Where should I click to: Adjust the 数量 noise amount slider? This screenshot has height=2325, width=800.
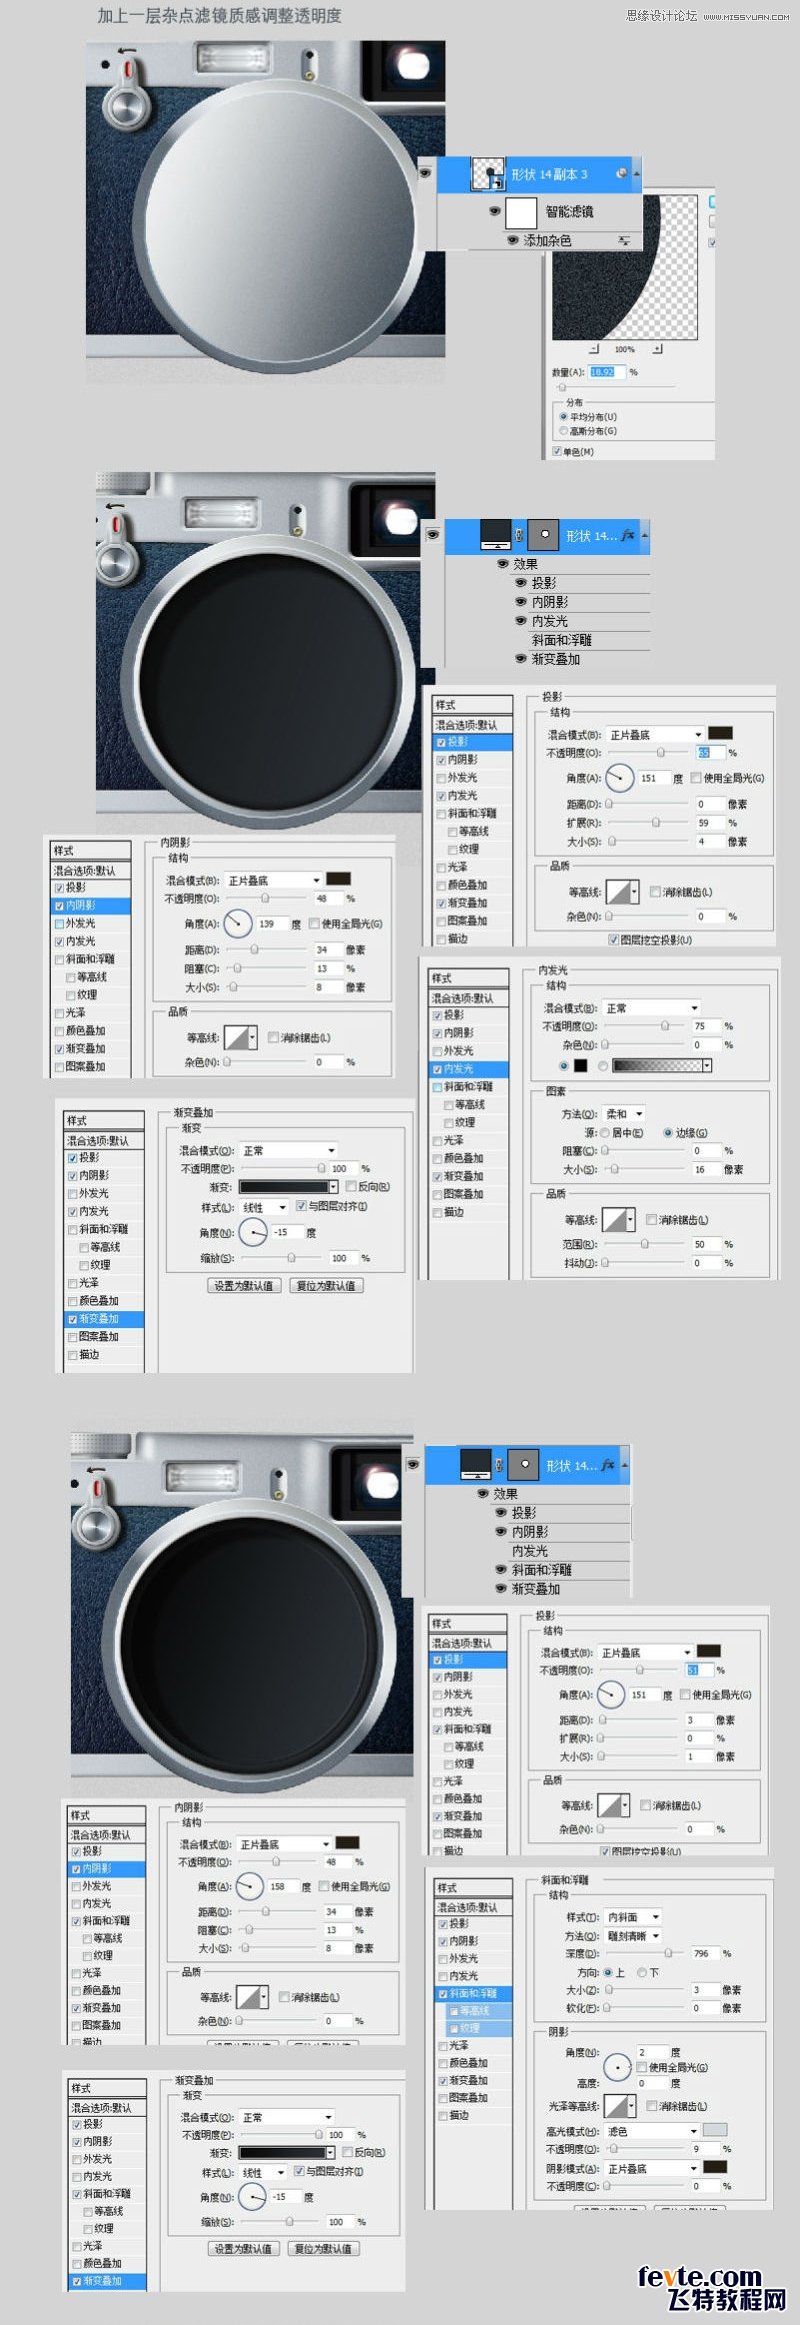tap(562, 386)
